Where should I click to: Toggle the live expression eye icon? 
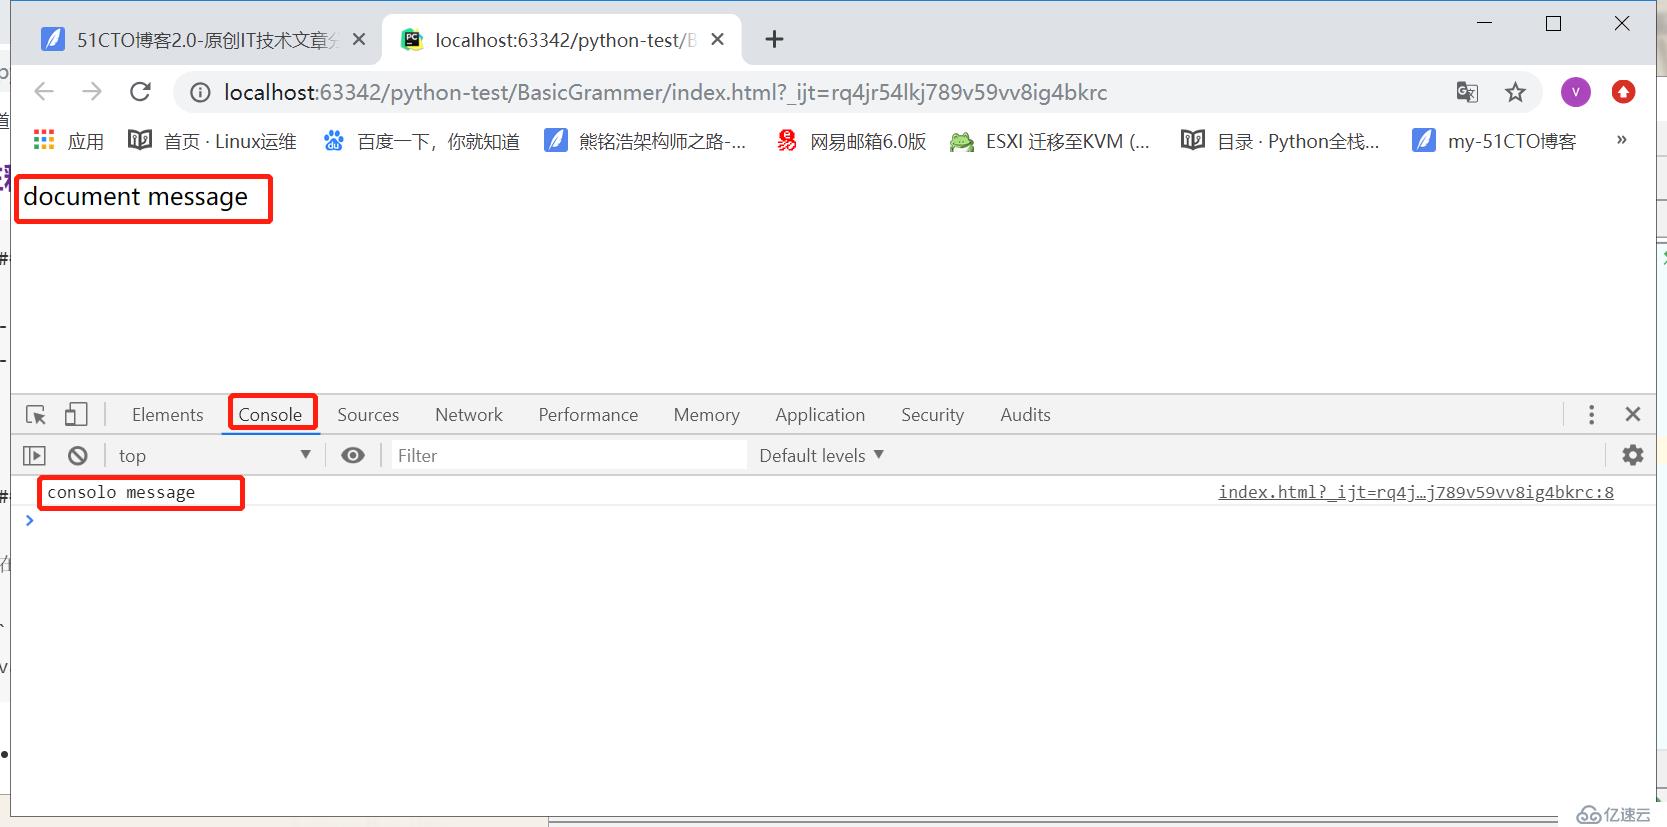[352, 456]
